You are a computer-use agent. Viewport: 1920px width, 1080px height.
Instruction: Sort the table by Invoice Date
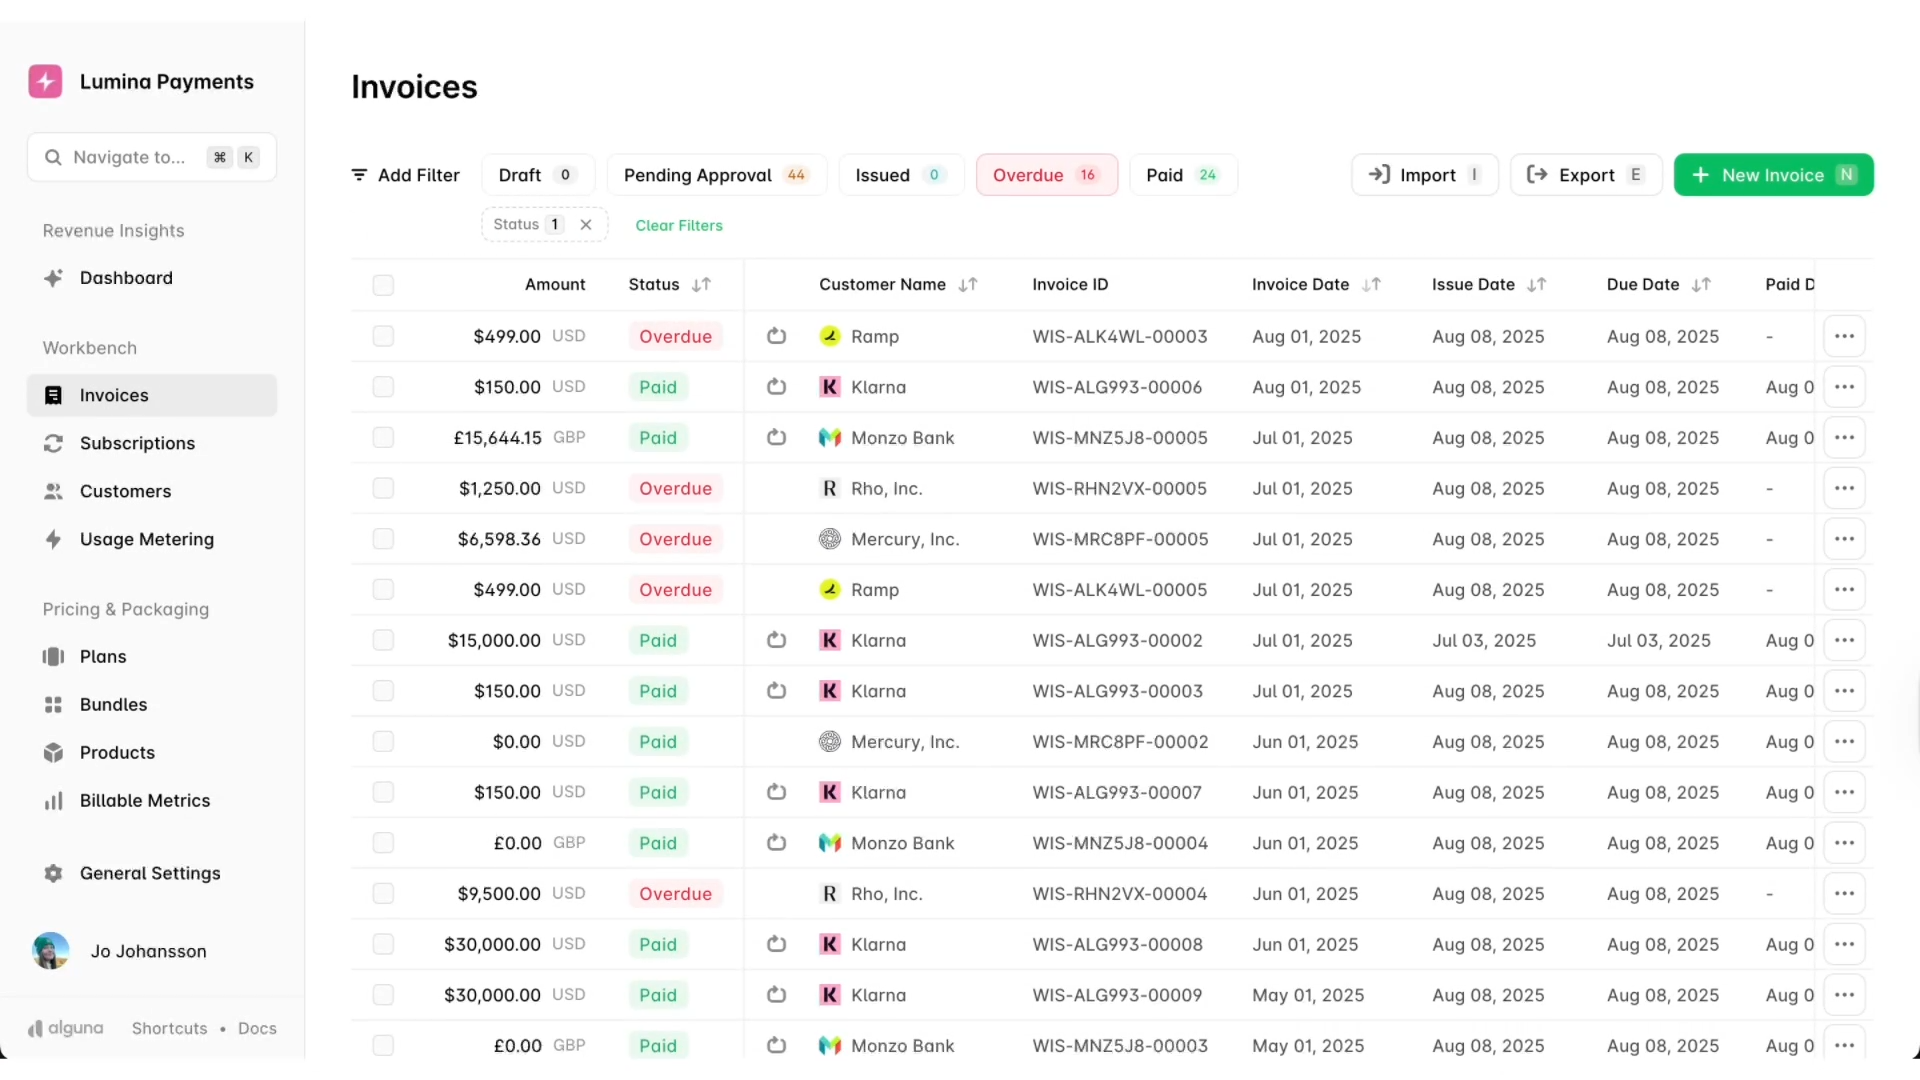pyautogui.click(x=1371, y=284)
